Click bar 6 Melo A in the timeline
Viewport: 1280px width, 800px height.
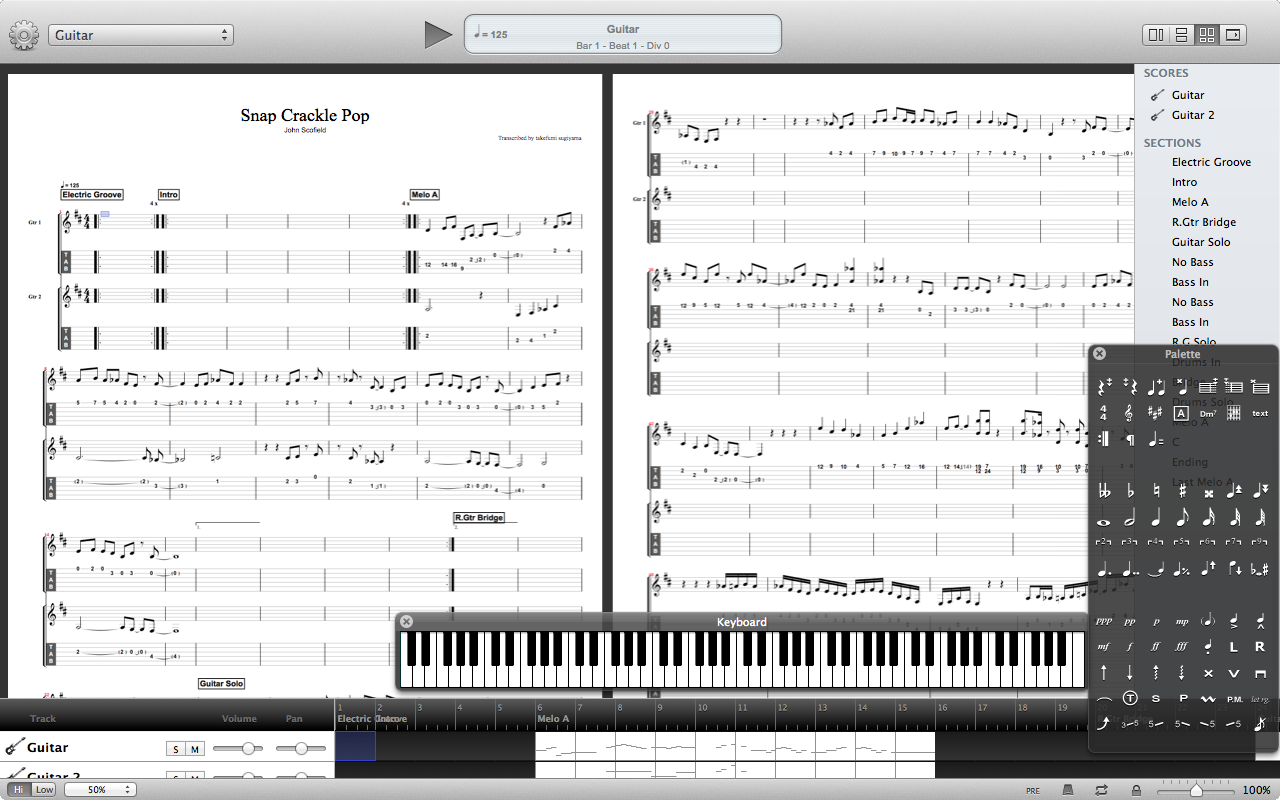pos(555,718)
